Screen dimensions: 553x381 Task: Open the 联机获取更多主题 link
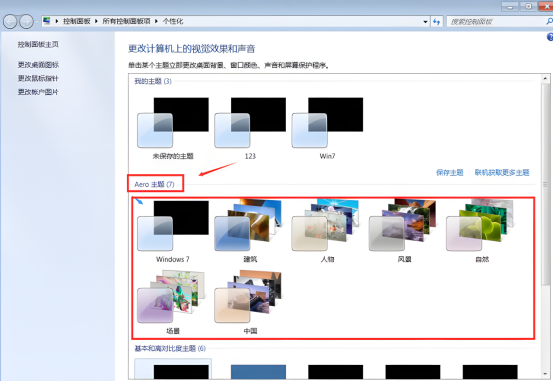click(502, 173)
